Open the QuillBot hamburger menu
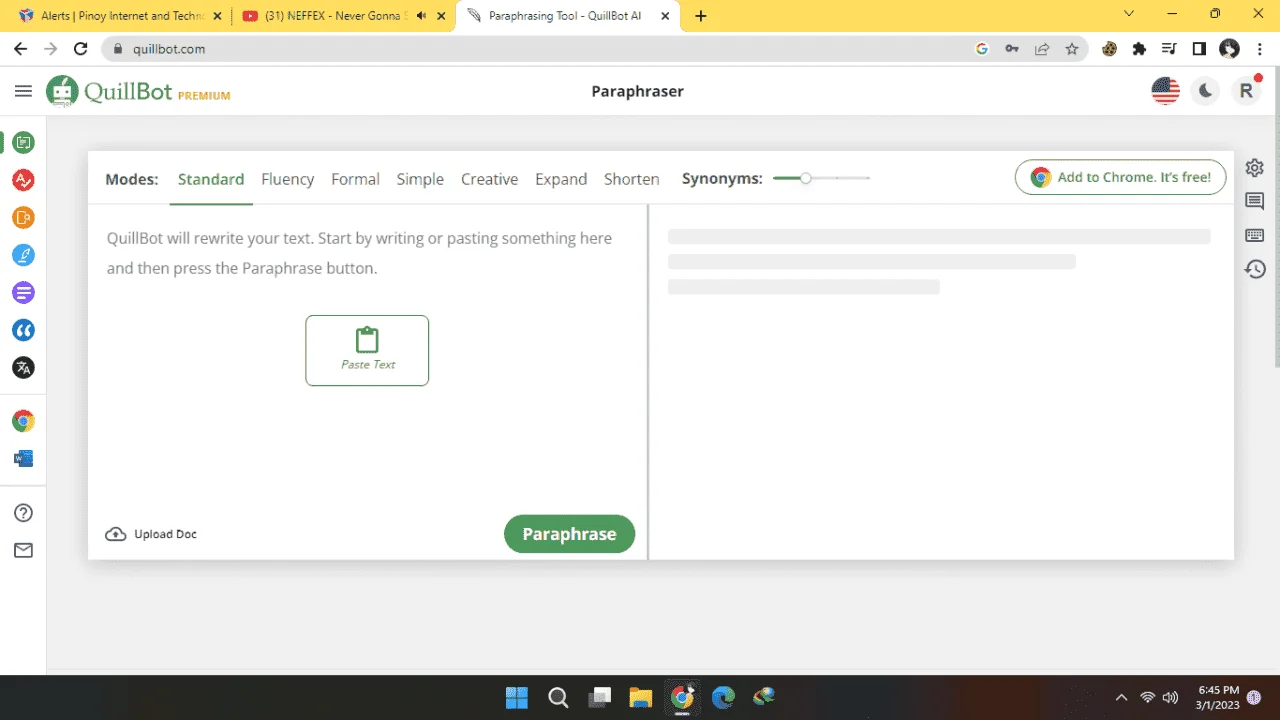 (x=23, y=91)
